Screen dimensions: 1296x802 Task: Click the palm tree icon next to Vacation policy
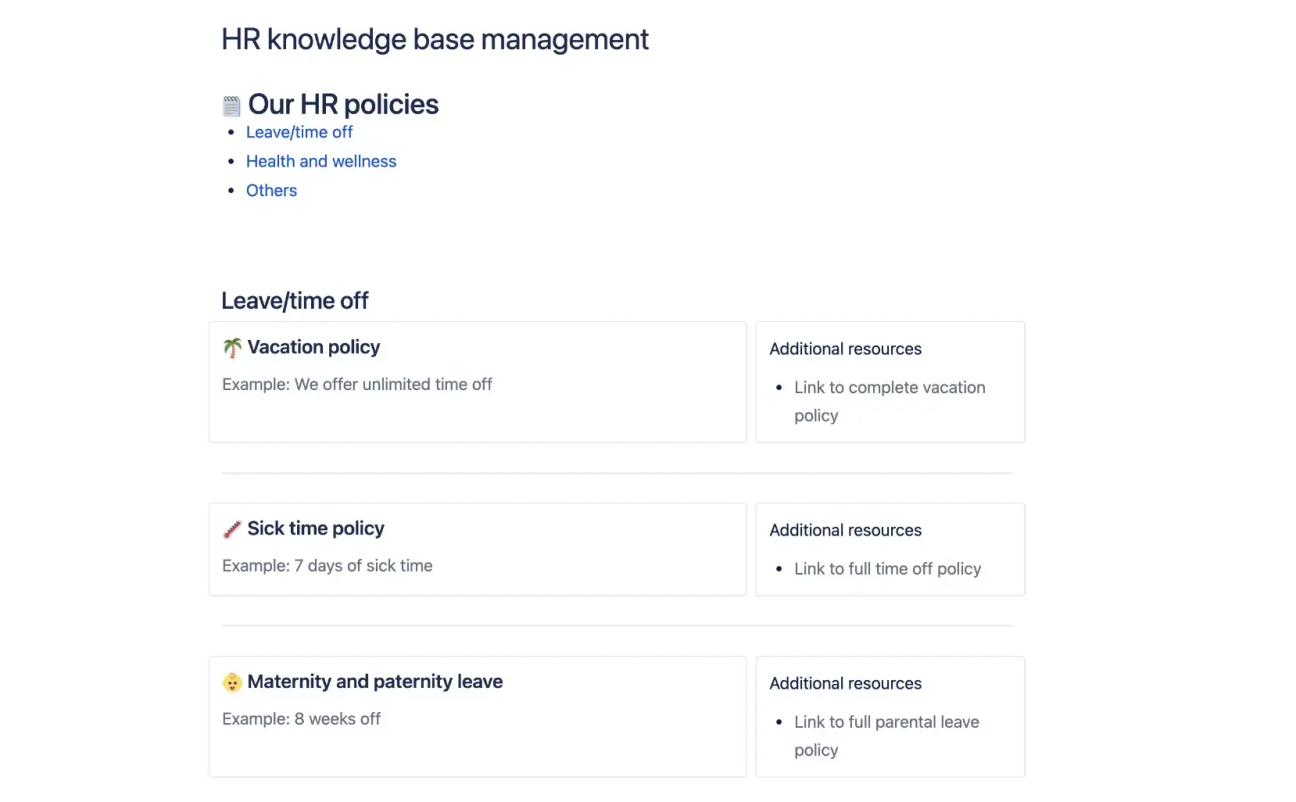pos(231,347)
